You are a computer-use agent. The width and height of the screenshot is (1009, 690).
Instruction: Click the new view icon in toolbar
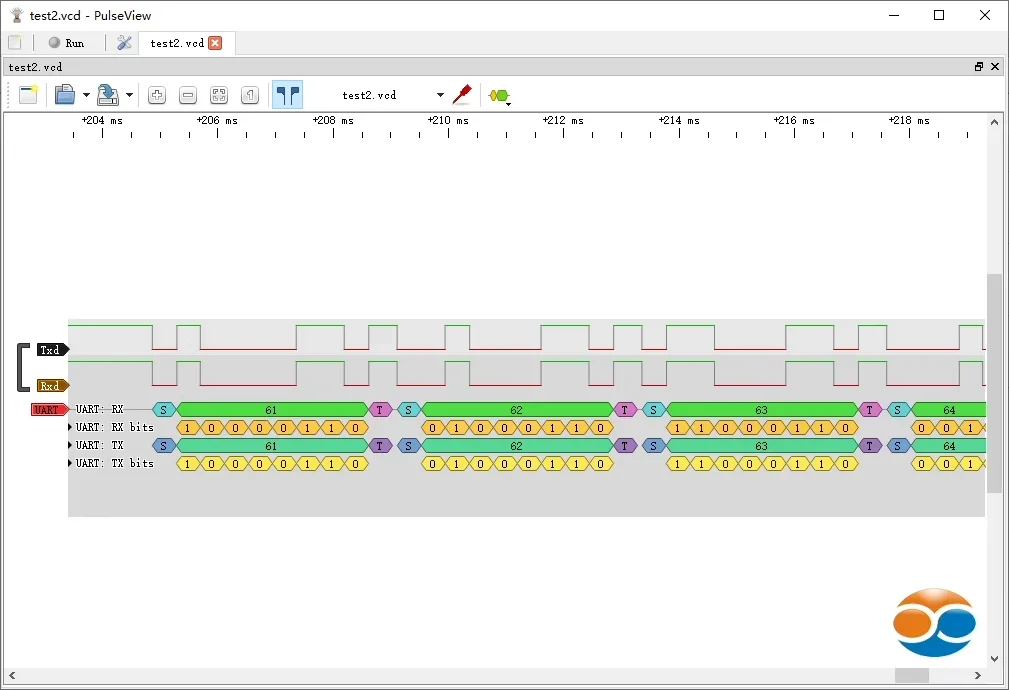click(x=28, y=95)
